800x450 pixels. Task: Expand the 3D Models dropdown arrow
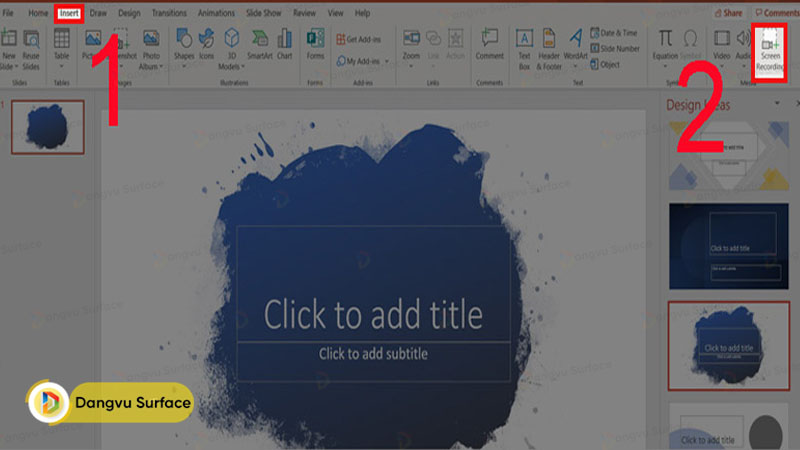[x=243, y=67]
